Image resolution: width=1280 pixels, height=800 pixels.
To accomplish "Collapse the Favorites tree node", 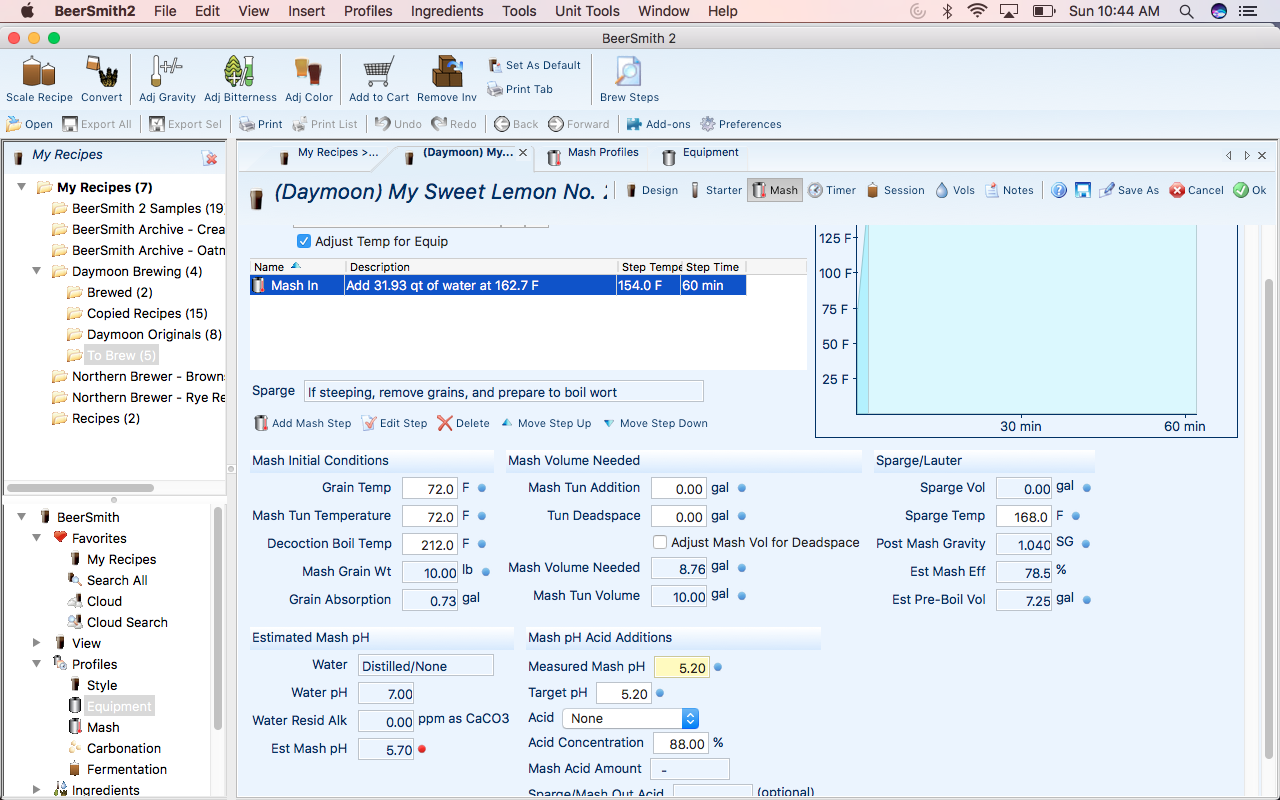I will coord(37,538).
